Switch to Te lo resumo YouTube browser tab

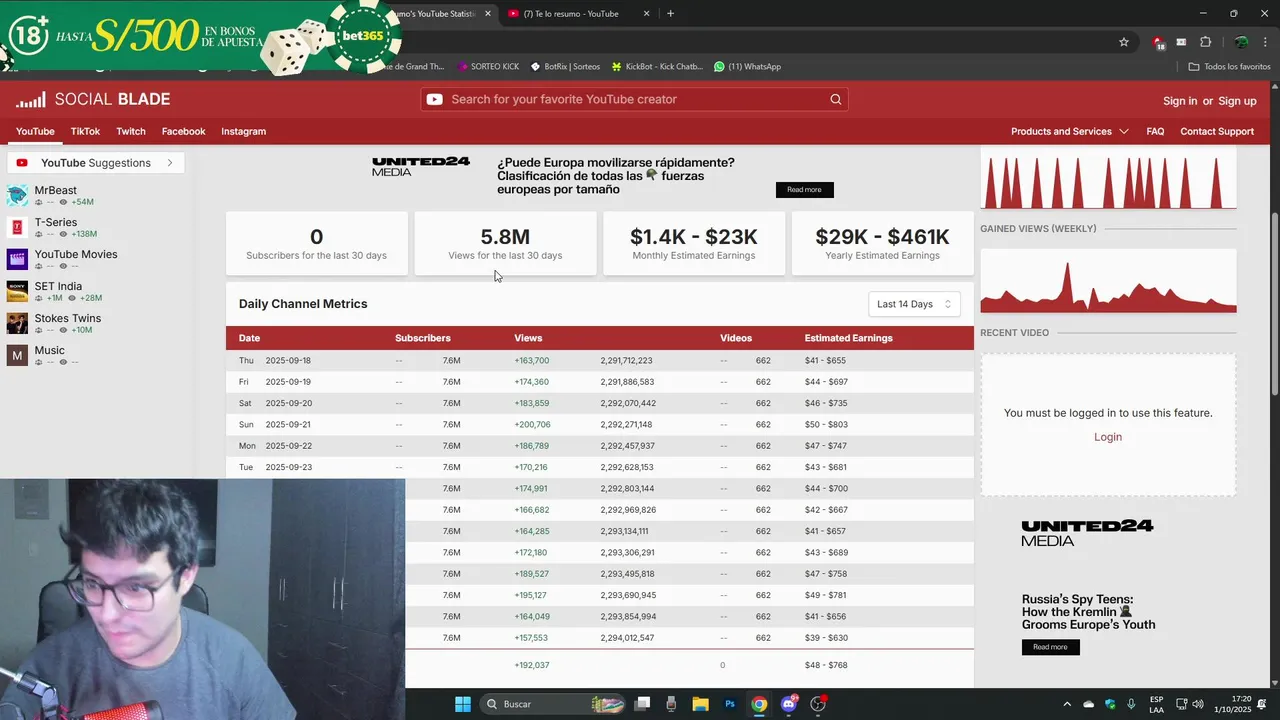coord(578,14)
